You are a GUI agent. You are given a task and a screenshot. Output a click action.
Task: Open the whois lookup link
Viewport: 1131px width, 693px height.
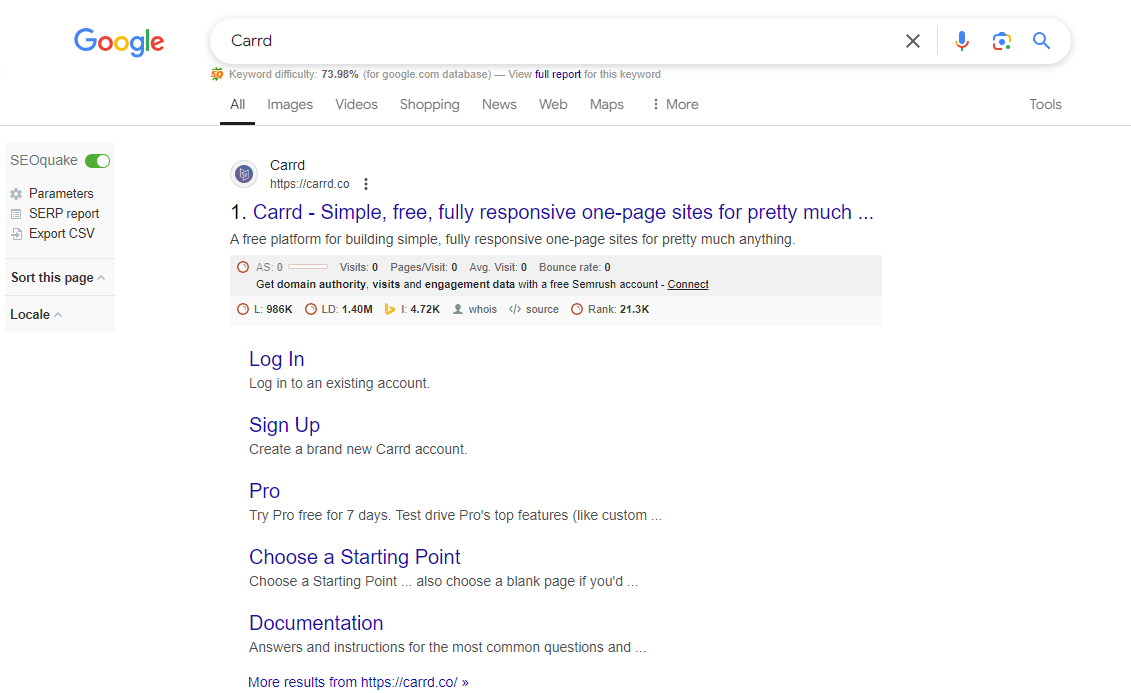click(x=482, y=309)
